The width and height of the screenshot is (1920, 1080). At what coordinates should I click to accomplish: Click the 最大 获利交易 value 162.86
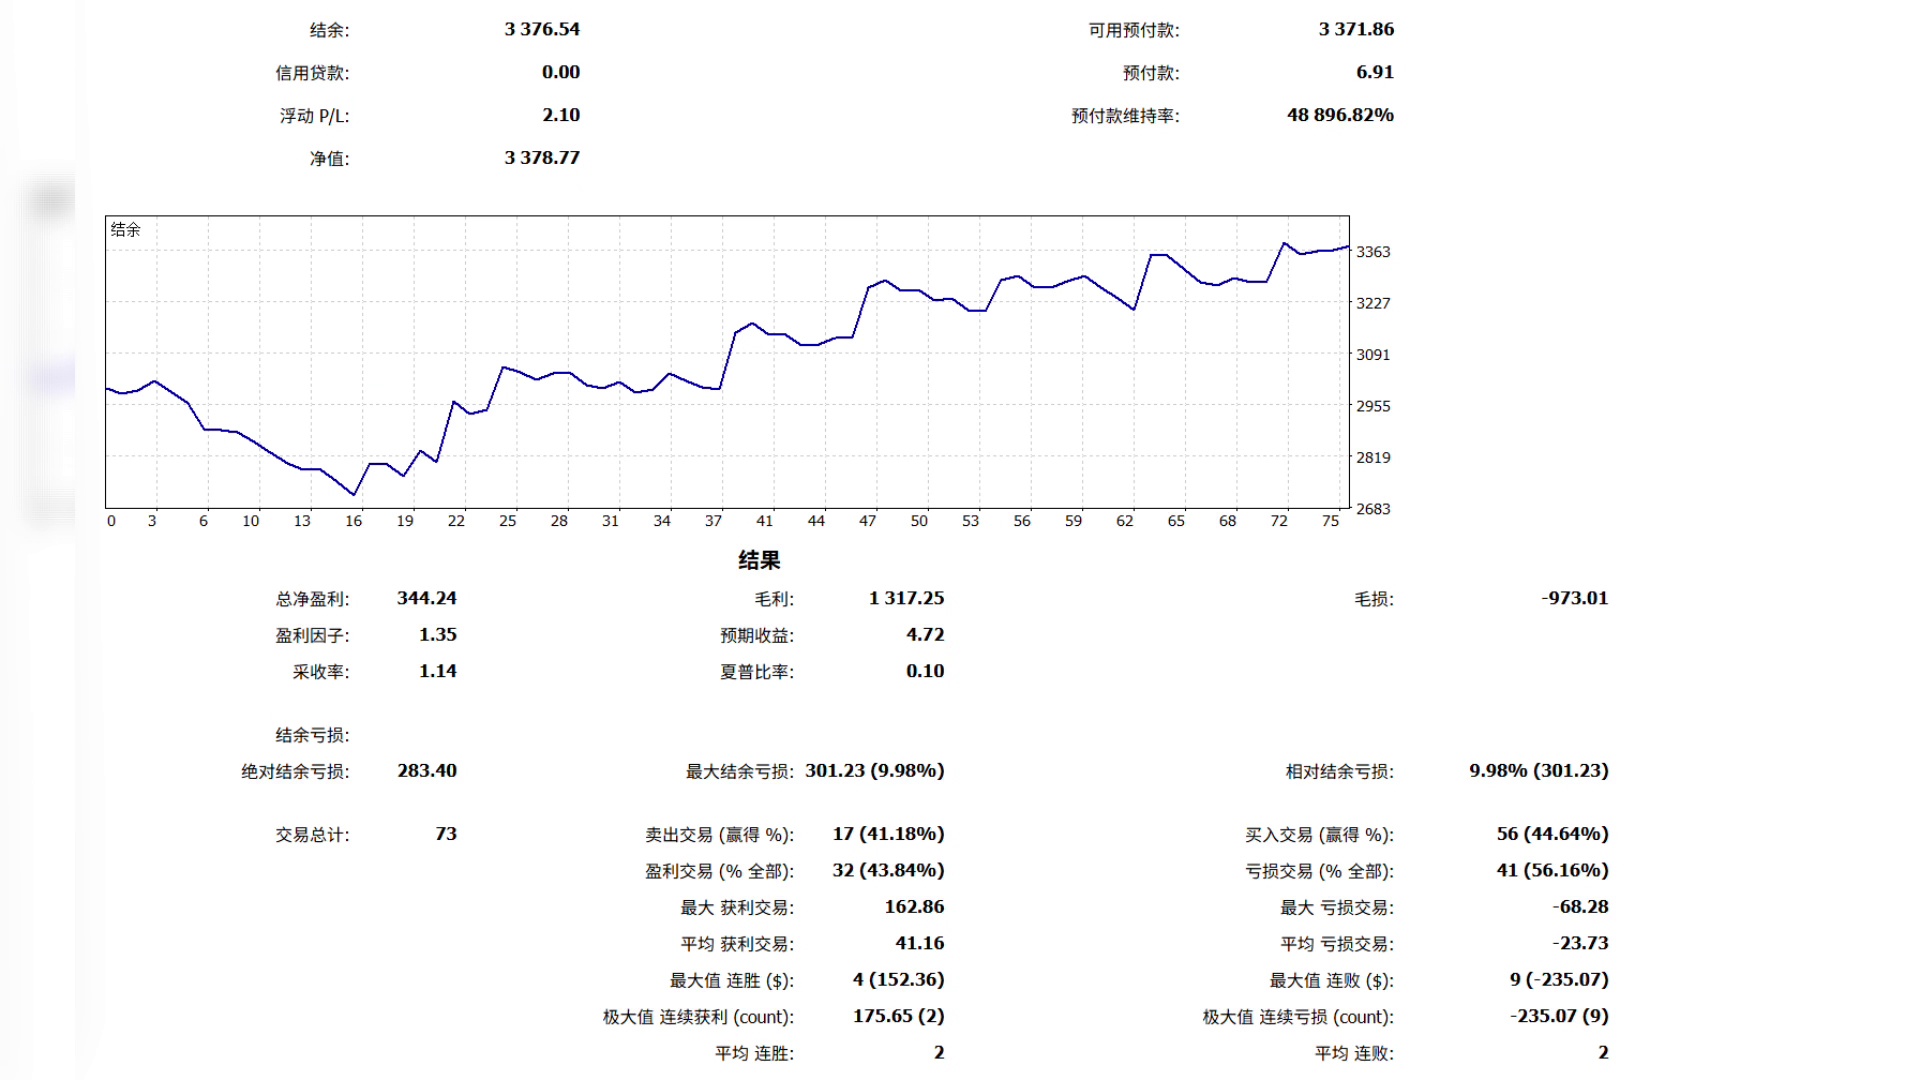(914, 907)
